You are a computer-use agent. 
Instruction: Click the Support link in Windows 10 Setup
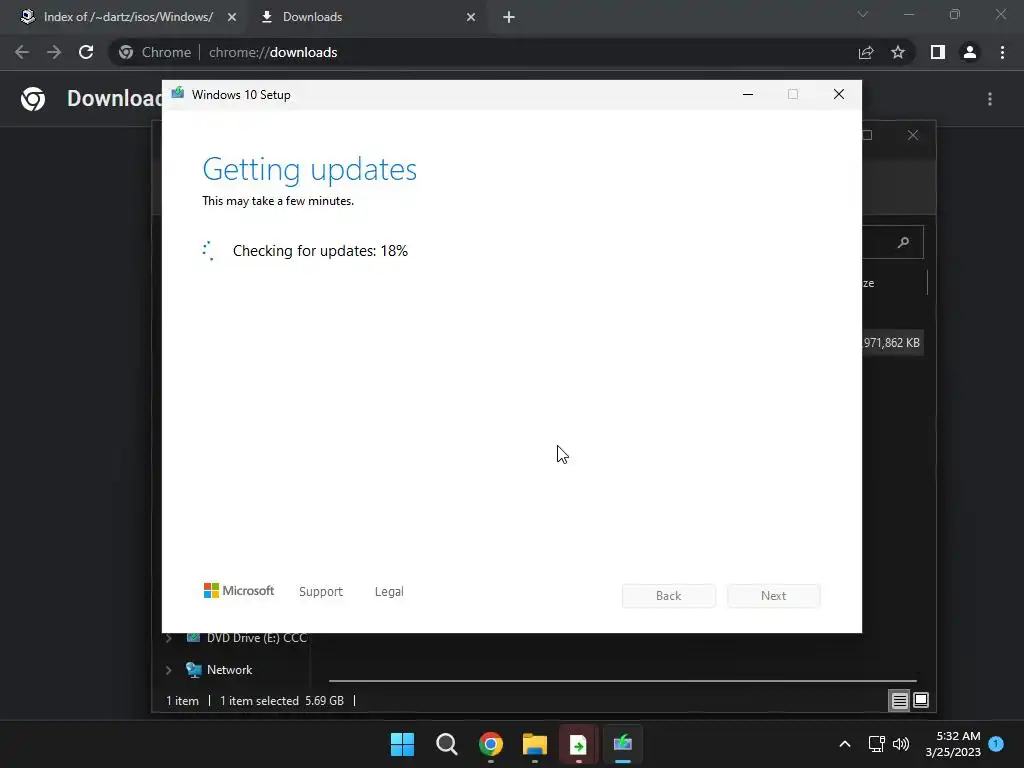point(321,592)
